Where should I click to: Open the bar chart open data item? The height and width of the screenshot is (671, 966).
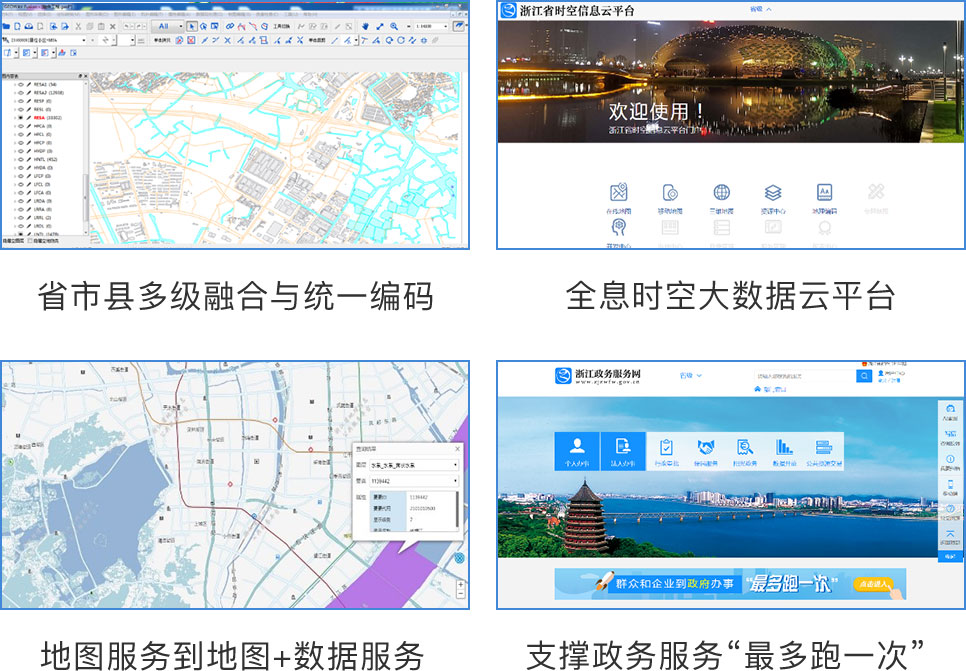784,452
